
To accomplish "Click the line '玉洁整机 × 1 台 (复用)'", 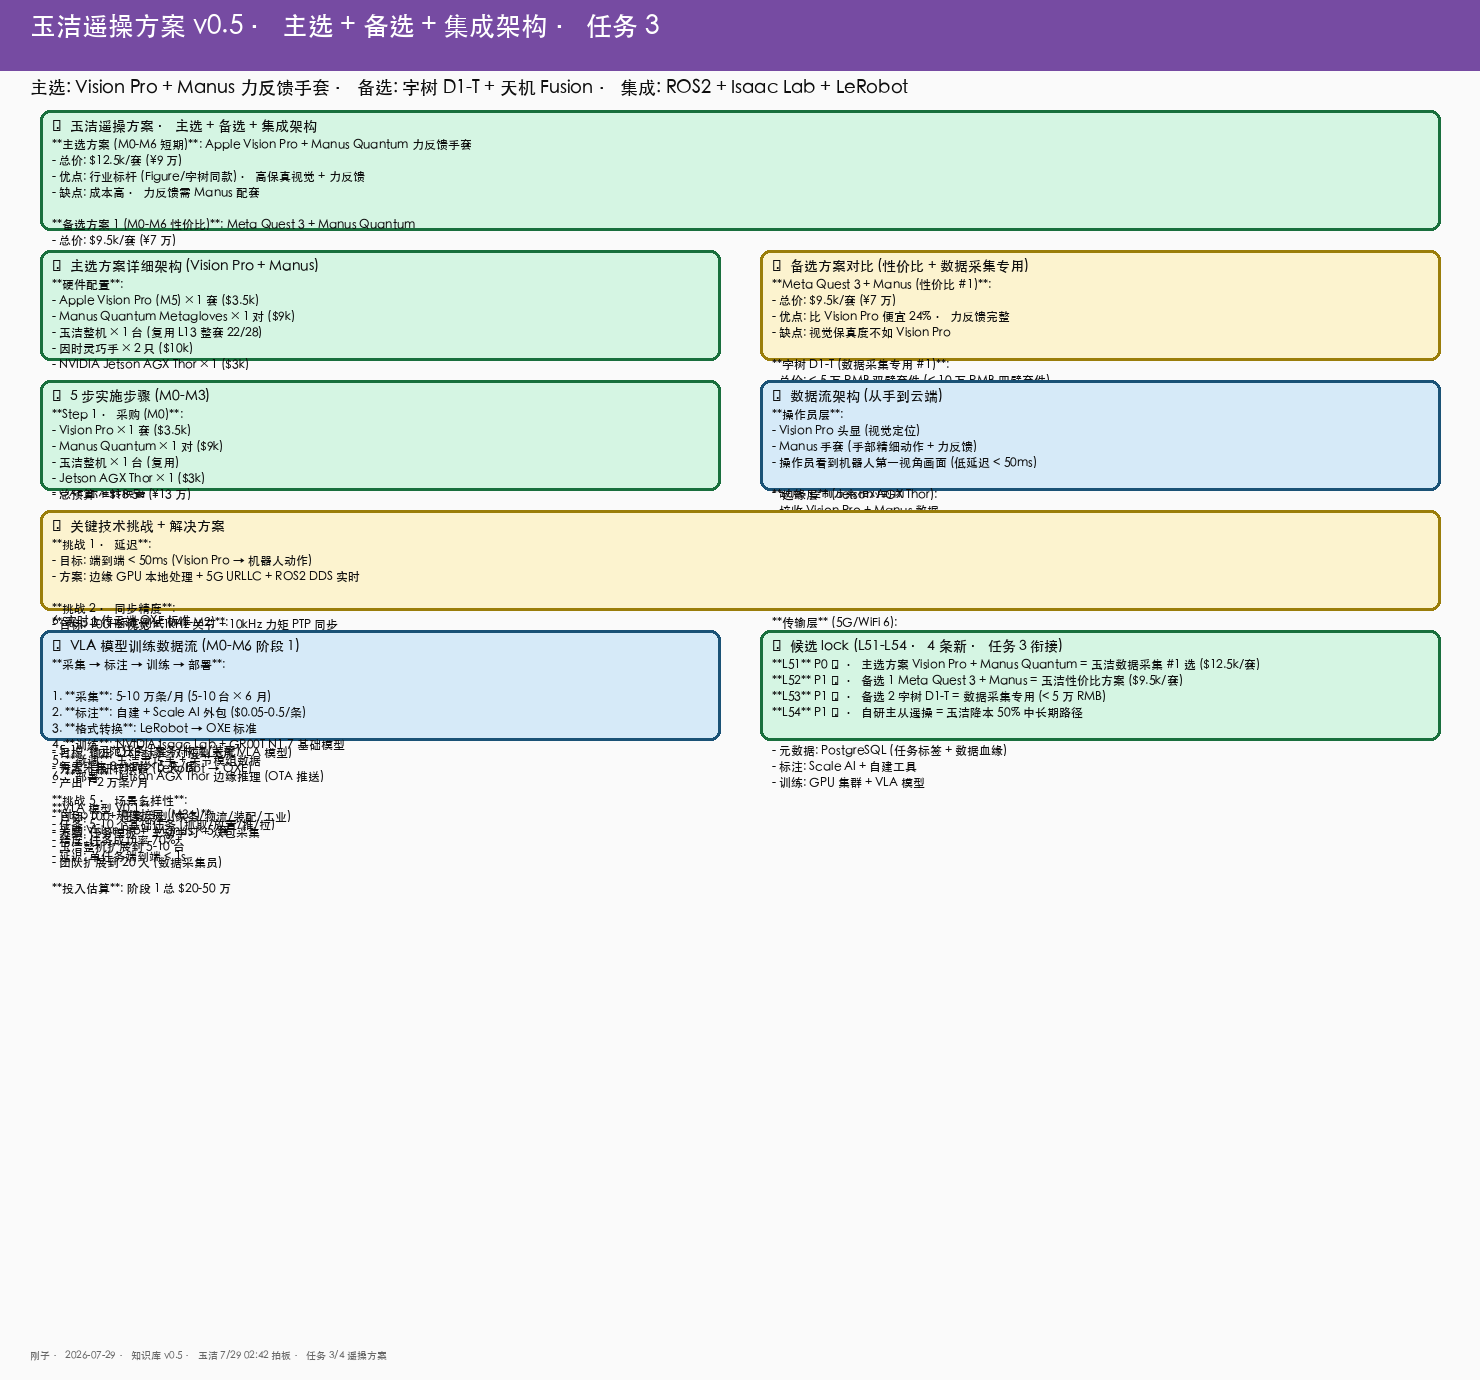I will [115, 462].
